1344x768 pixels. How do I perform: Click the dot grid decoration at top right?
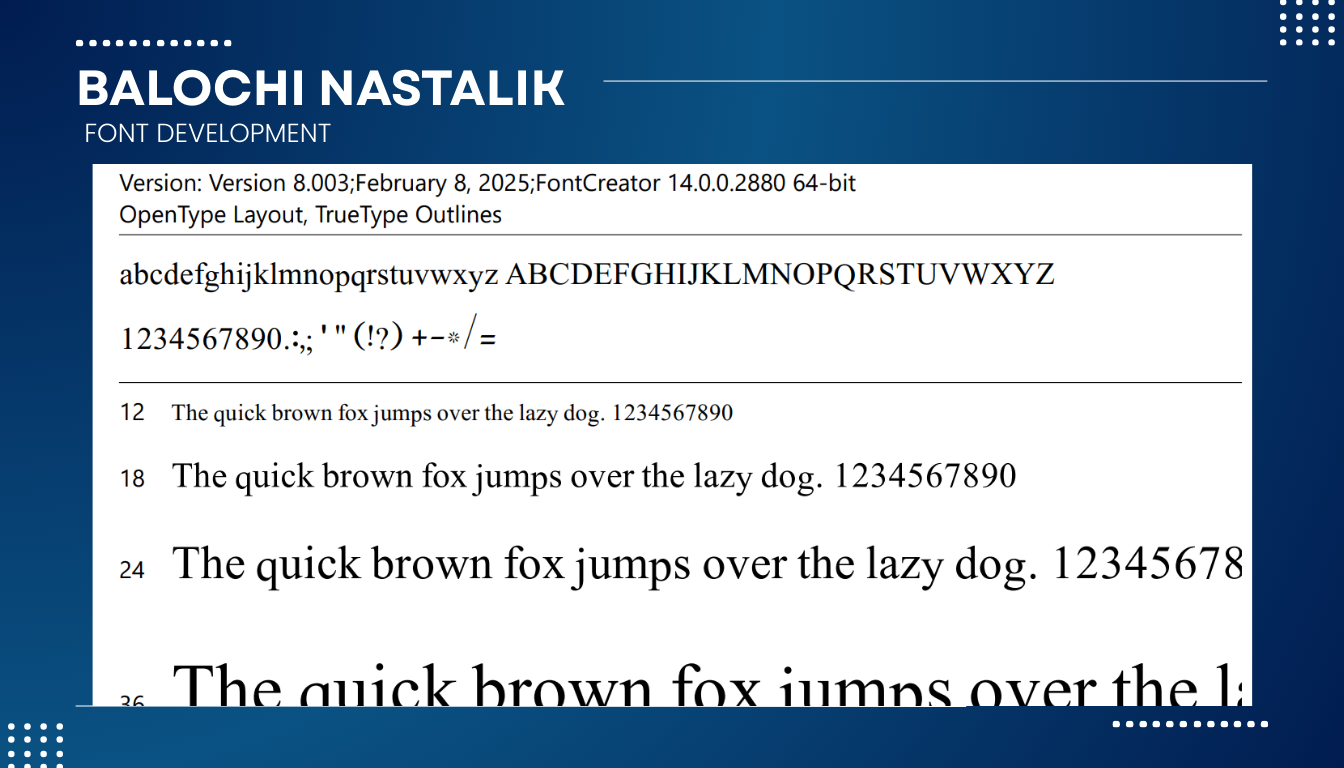1307,24
